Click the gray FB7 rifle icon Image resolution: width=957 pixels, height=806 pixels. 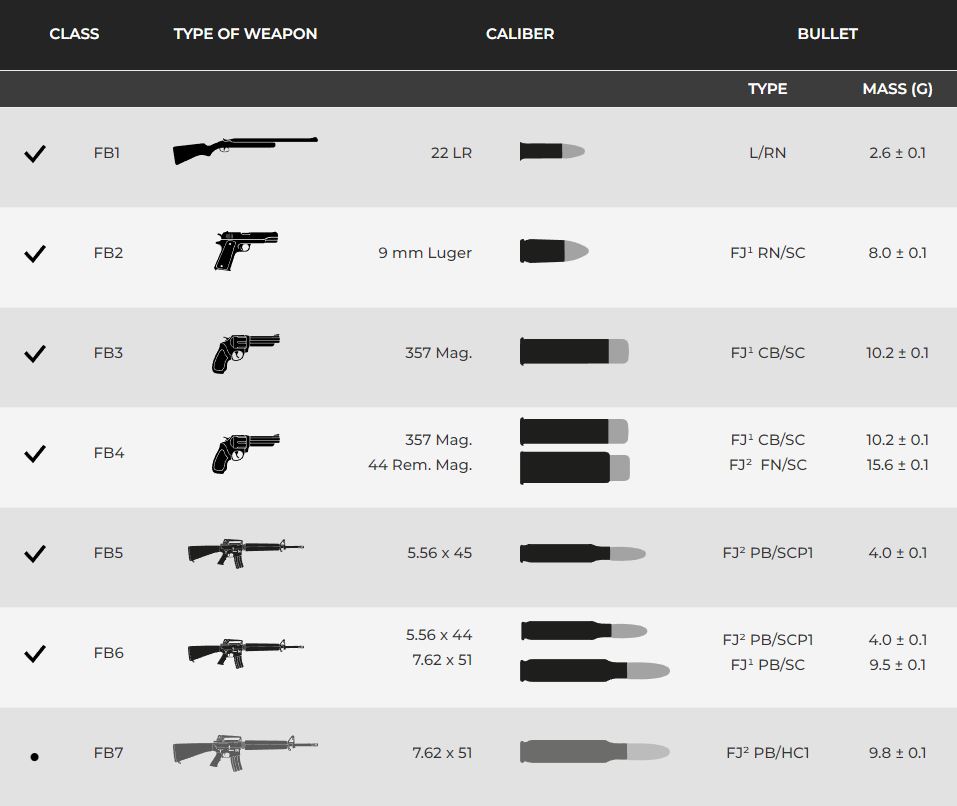[x=245, y=751]
